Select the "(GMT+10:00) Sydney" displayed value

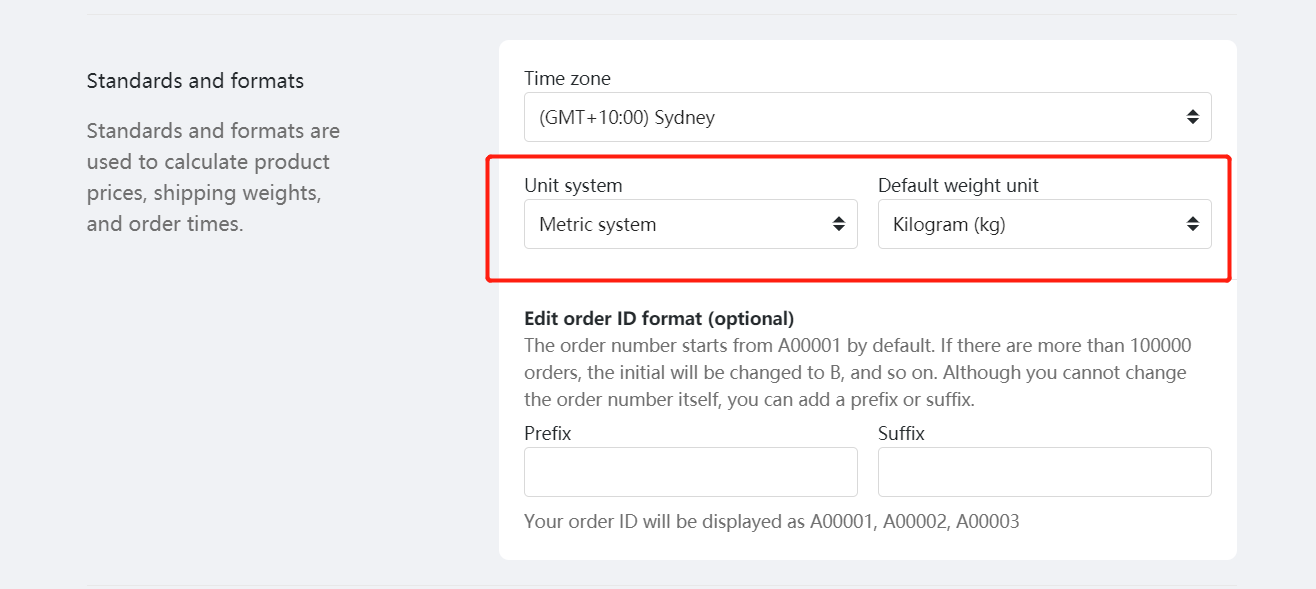tap(627, 117)
